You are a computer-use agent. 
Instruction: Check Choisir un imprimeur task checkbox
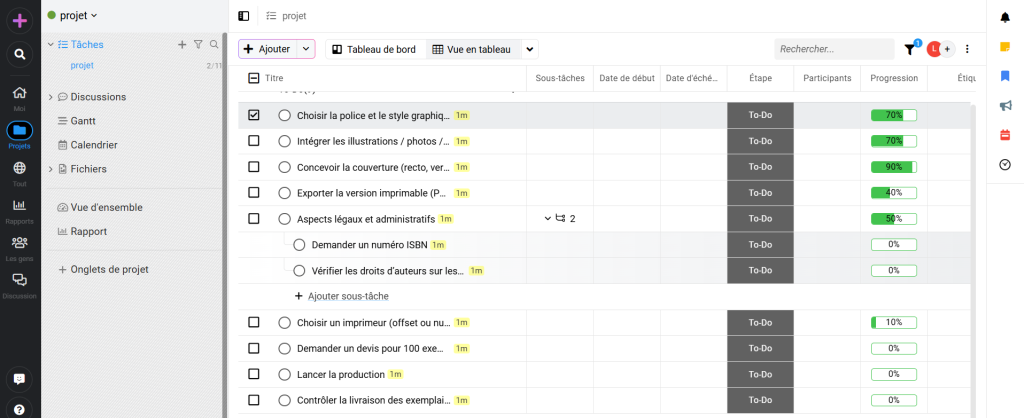[254, 322]
